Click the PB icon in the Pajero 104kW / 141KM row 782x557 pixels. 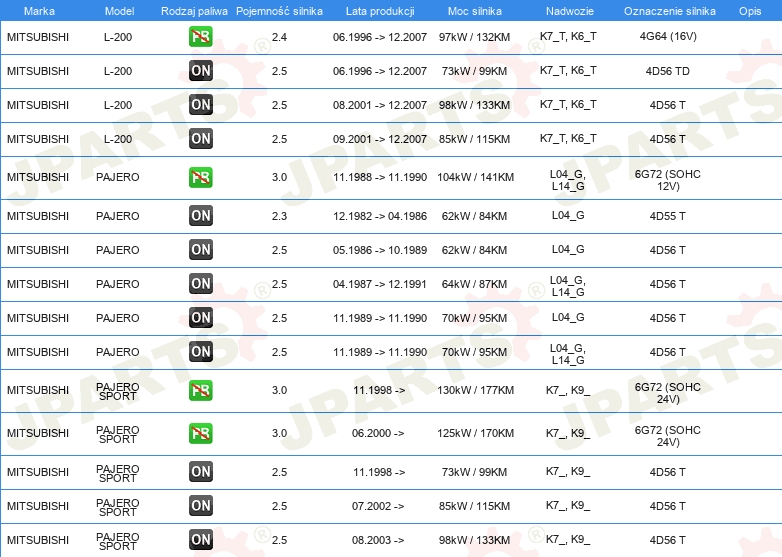[200, 178]
